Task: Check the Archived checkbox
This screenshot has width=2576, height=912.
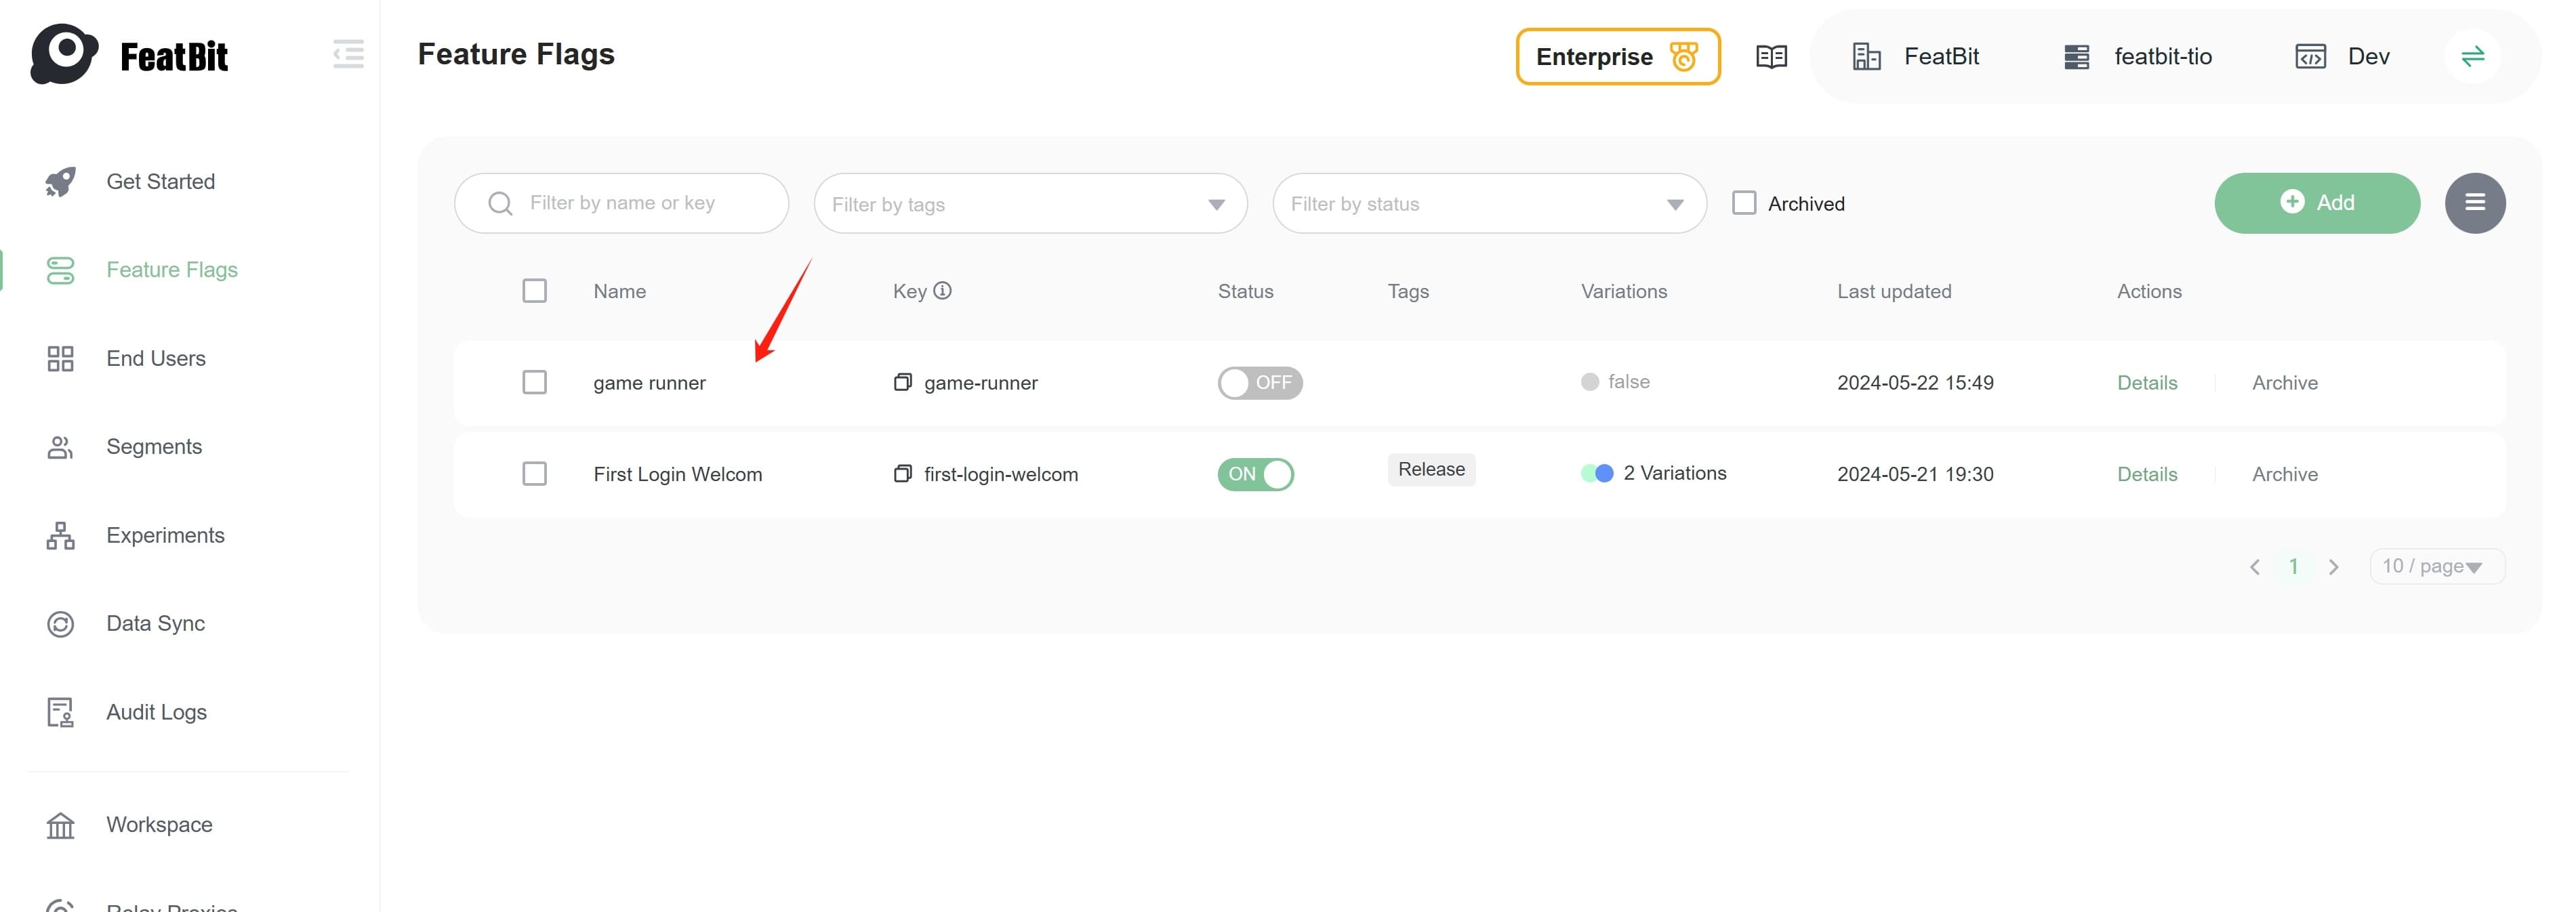Action: point(1744,203)
